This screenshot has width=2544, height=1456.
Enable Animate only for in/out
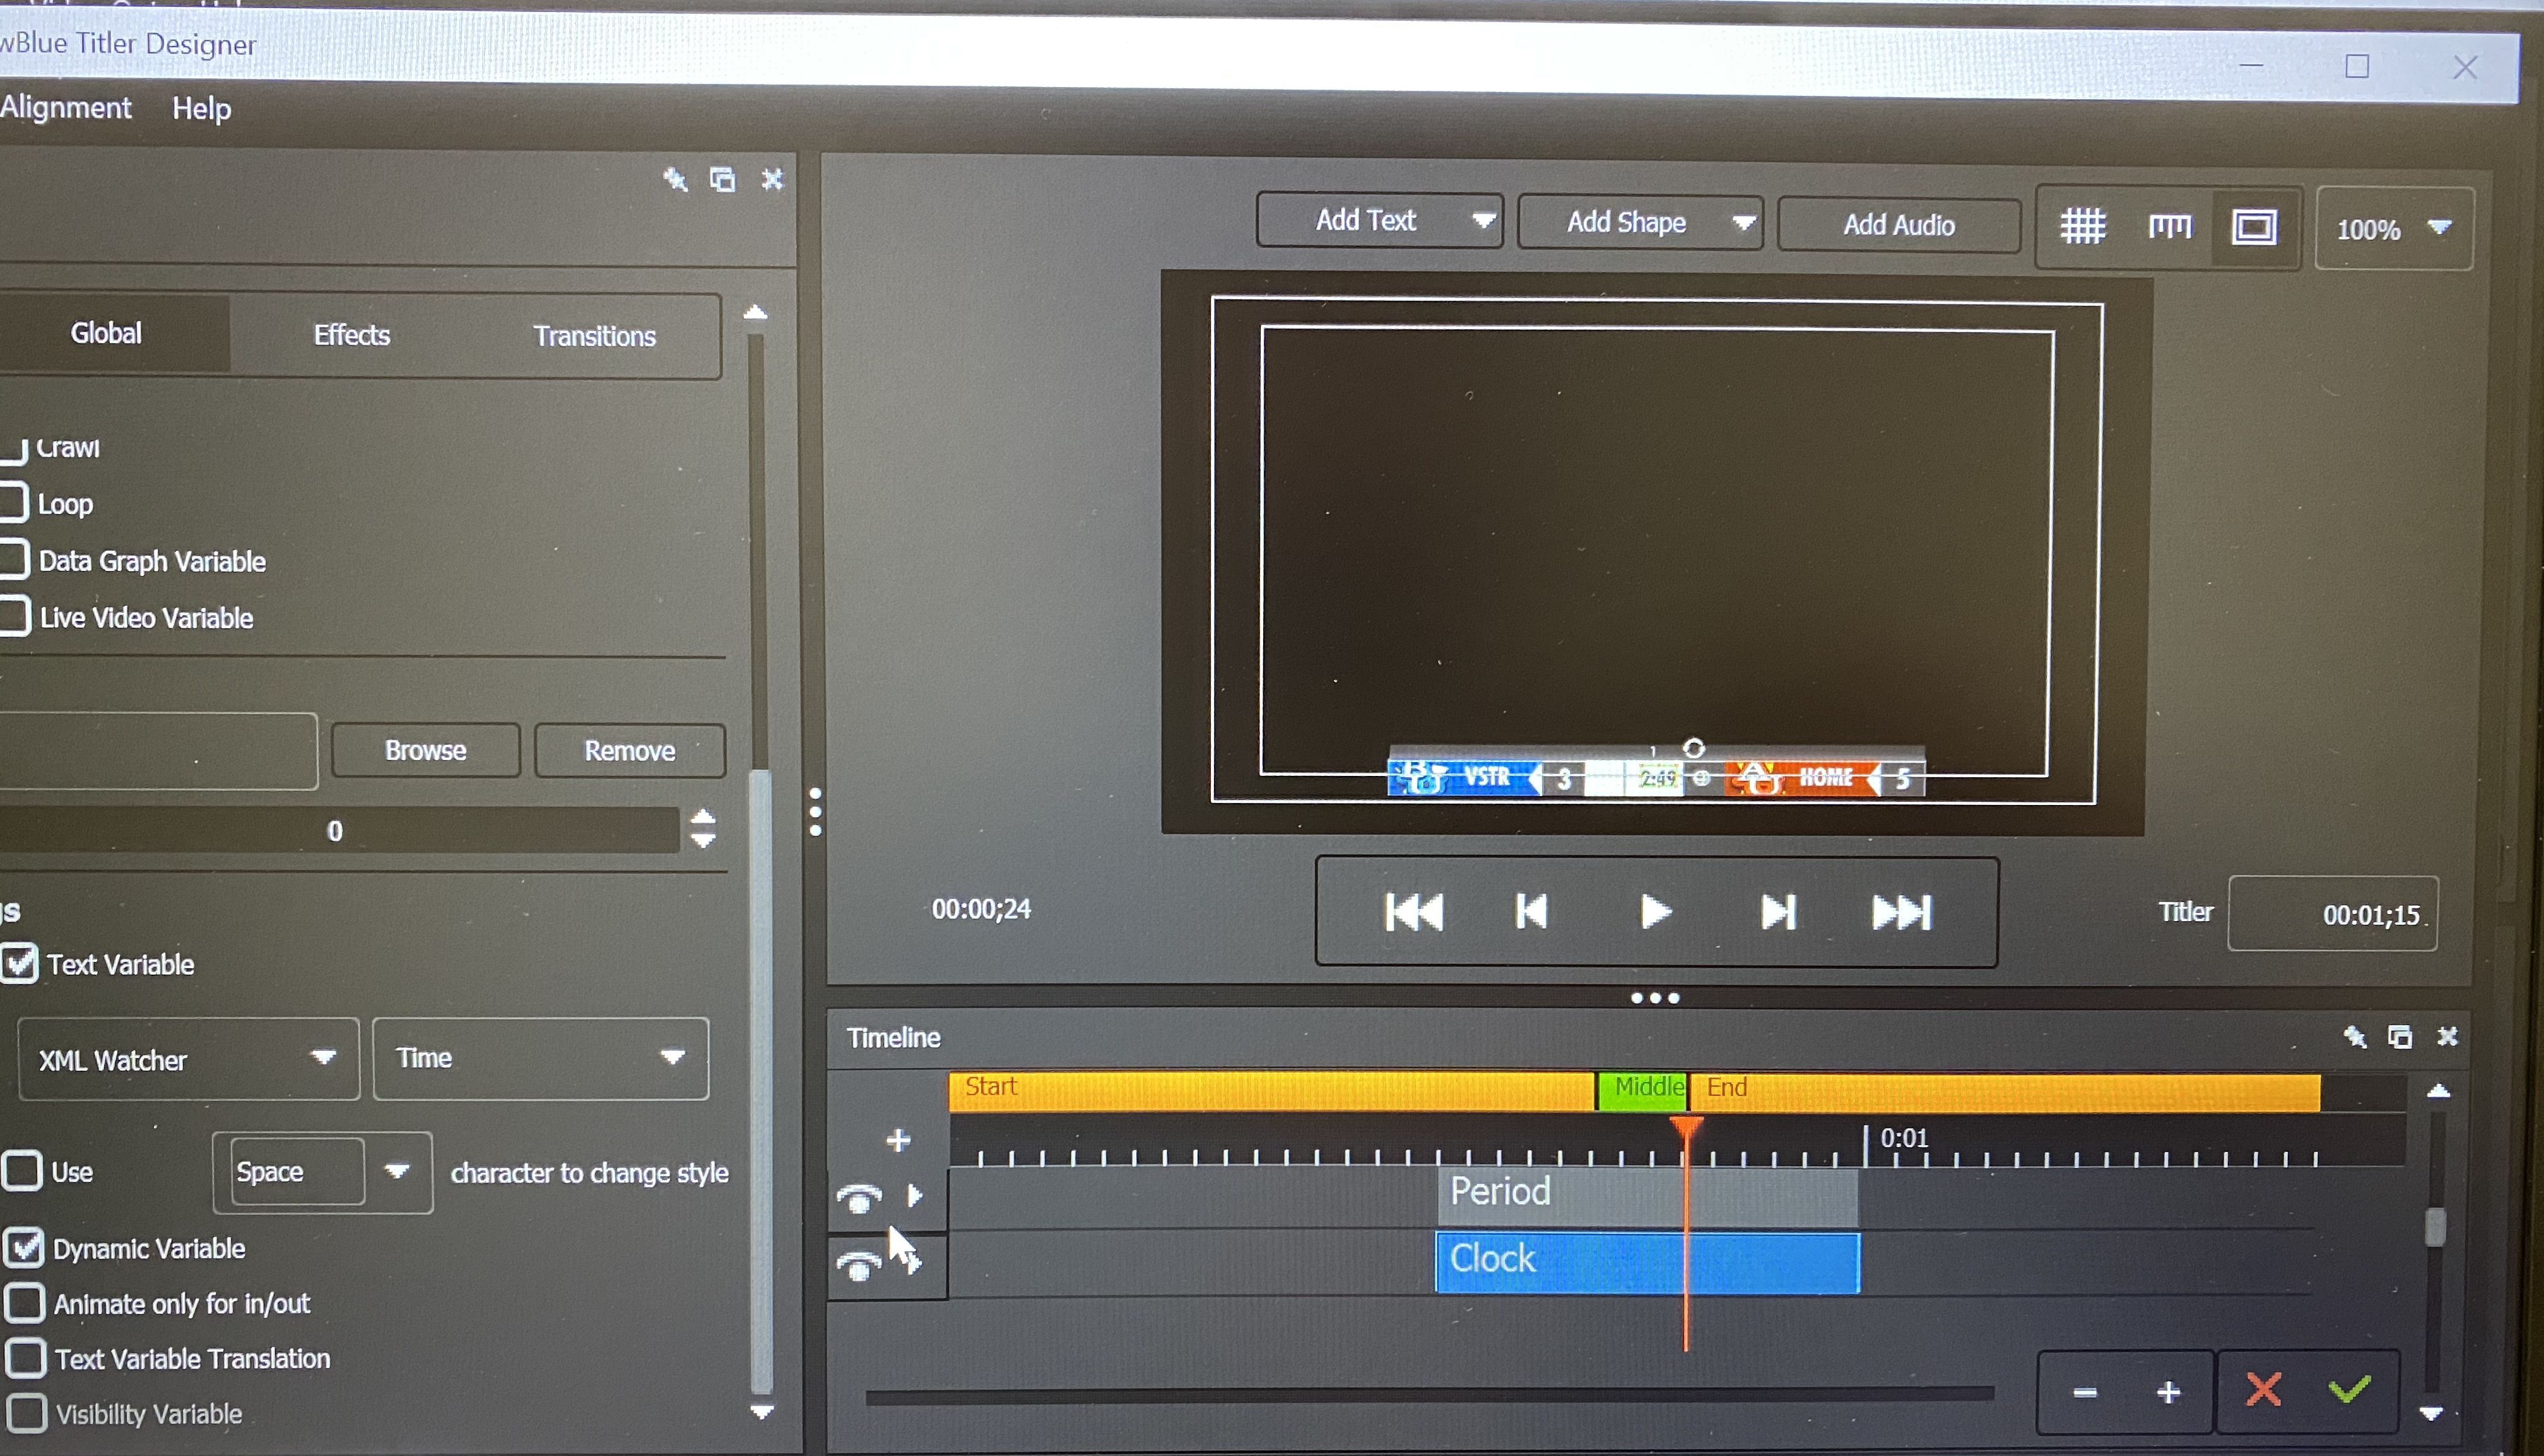25,1303
